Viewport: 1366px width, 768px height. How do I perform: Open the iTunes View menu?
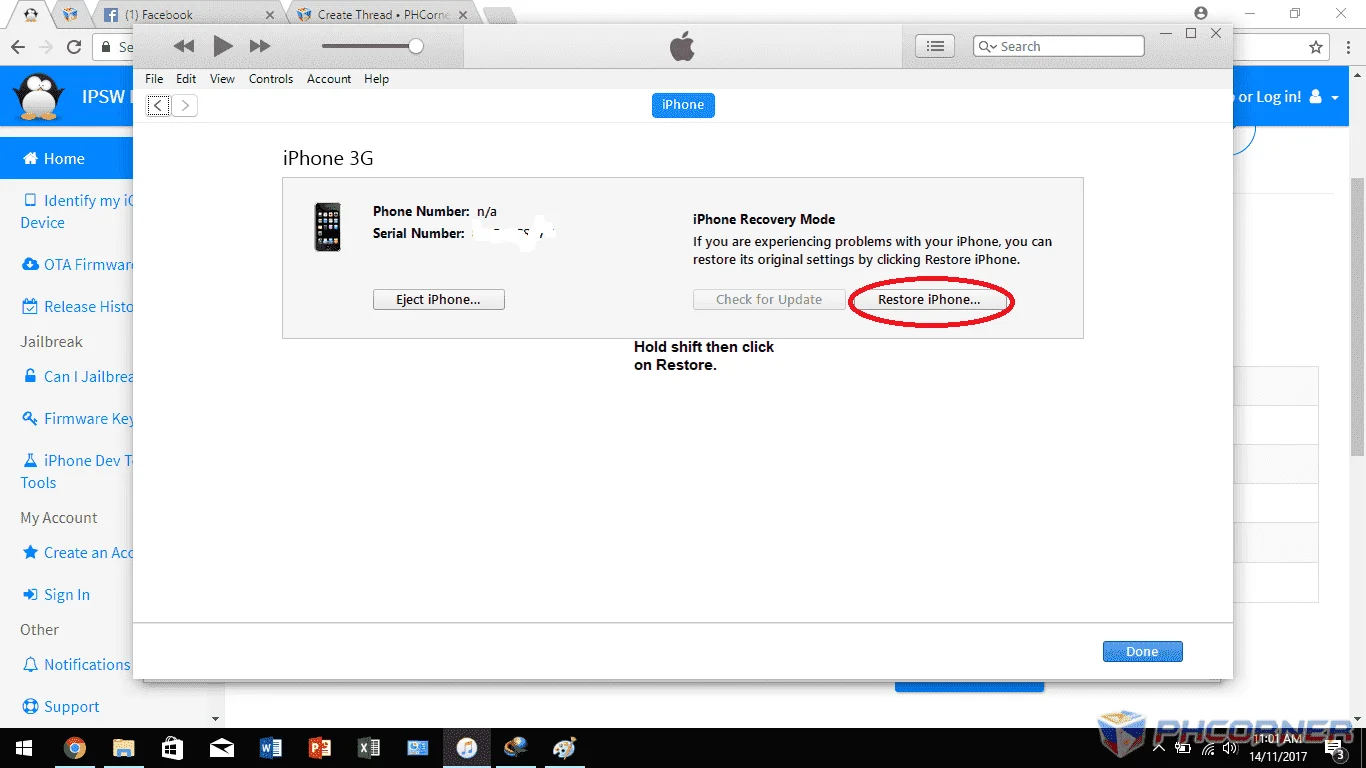point(222,79)
